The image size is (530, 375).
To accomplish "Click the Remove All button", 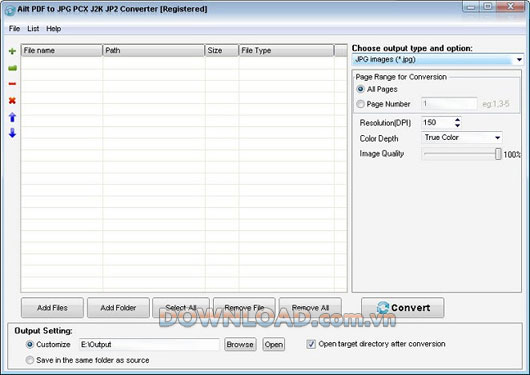I will [x=310, y=308].
